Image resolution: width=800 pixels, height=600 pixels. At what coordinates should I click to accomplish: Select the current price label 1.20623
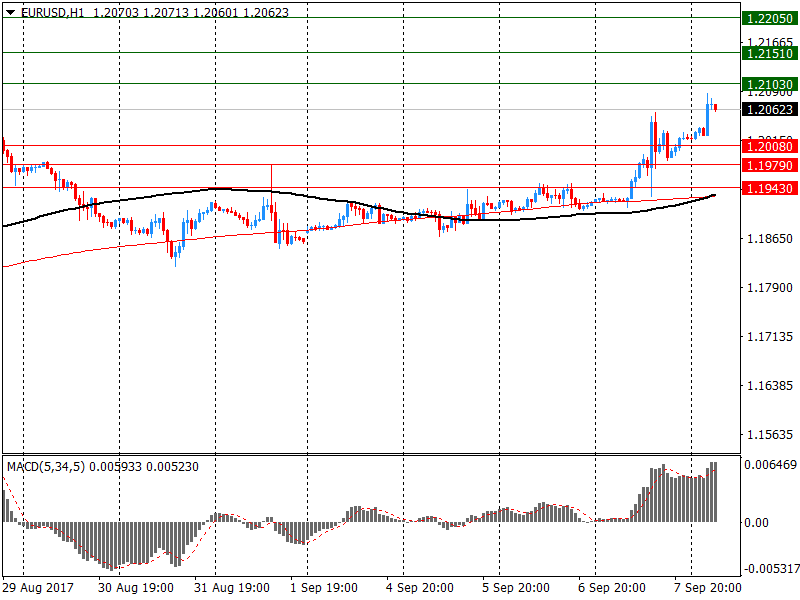[769, 109]
